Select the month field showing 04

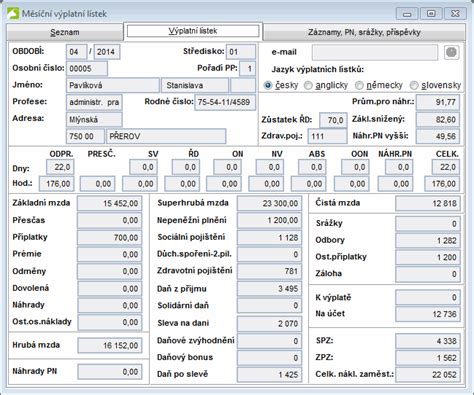coord(77,52)
